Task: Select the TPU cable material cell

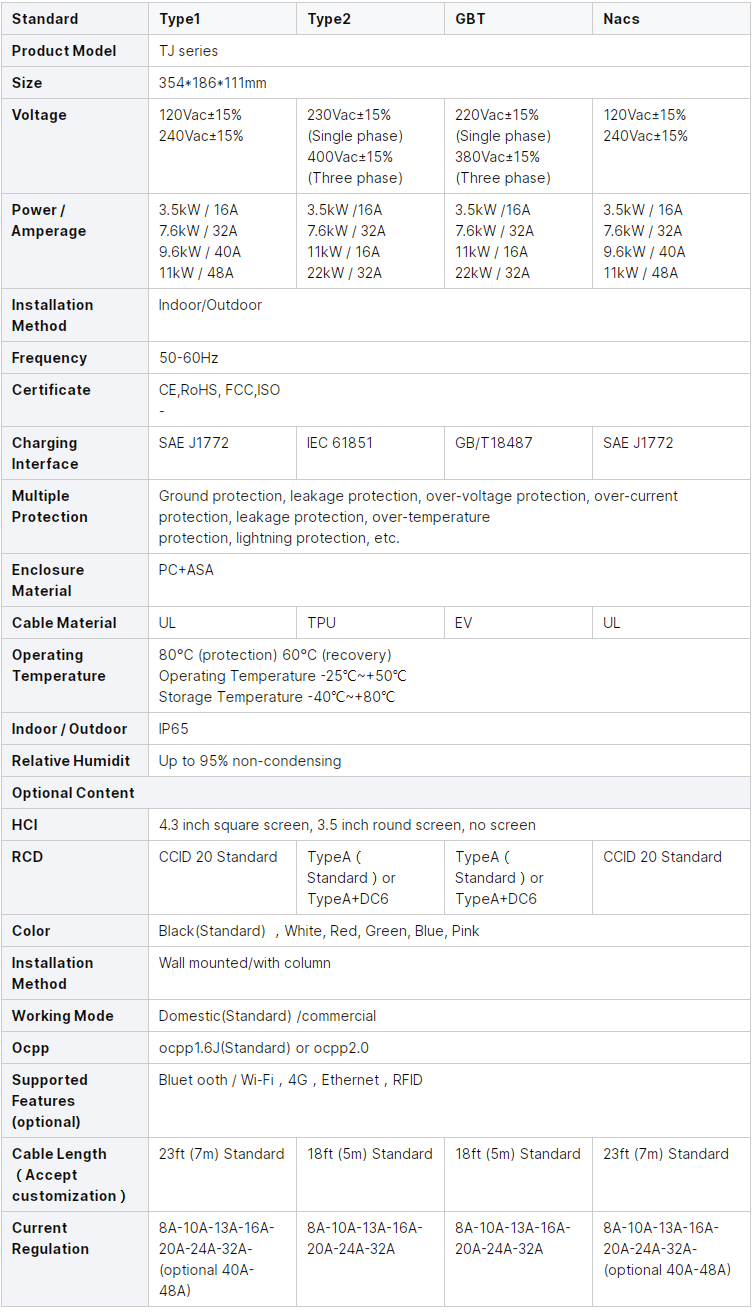Action: coord(322,623)
